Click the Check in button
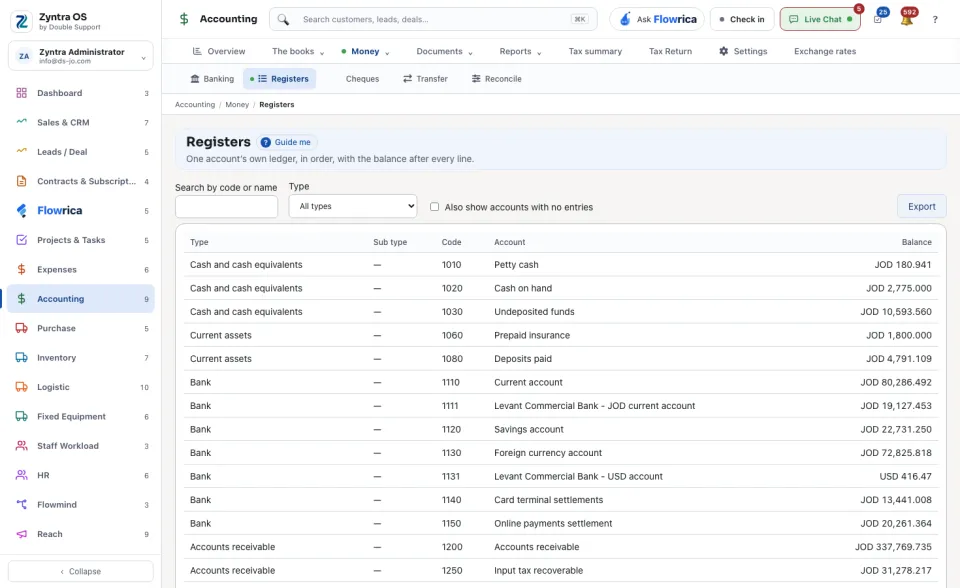This screenshot has width=960, height=588. click(742, 20)
